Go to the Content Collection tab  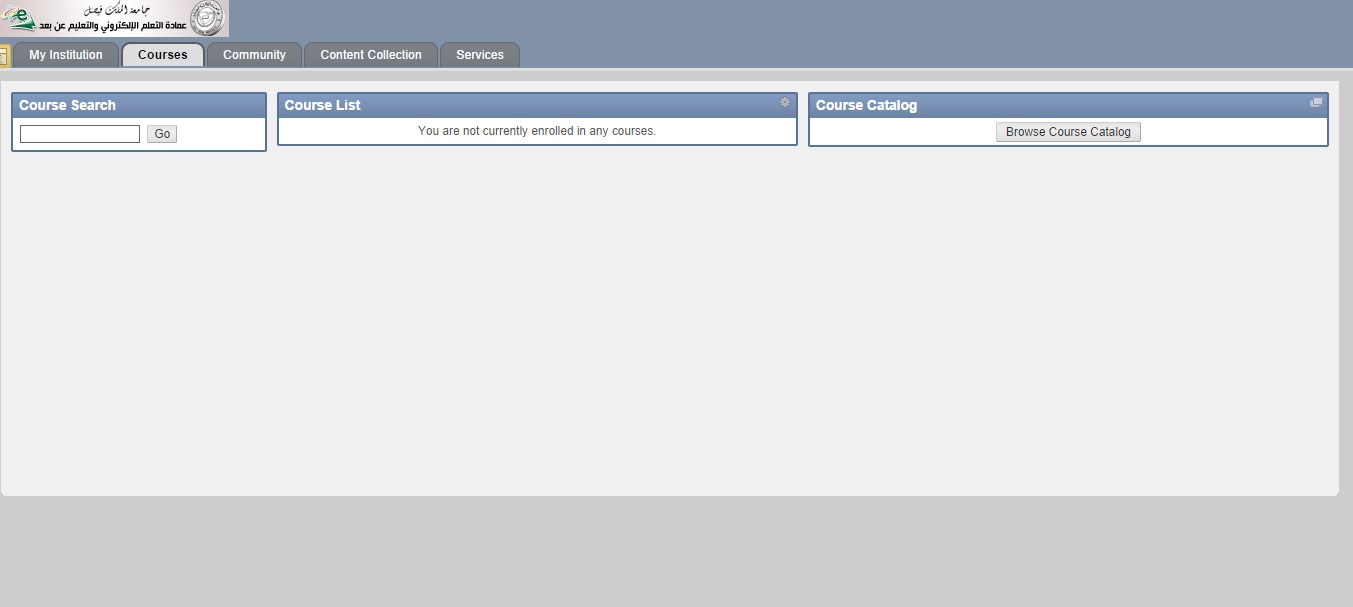click(x=371, y=55)
